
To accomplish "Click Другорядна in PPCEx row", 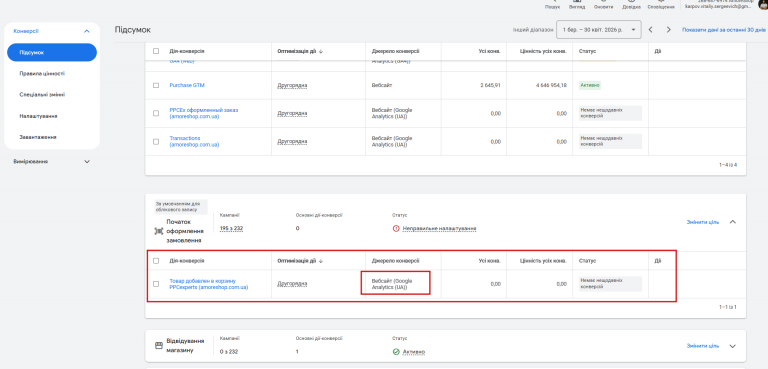I will (x=292, y=113).
